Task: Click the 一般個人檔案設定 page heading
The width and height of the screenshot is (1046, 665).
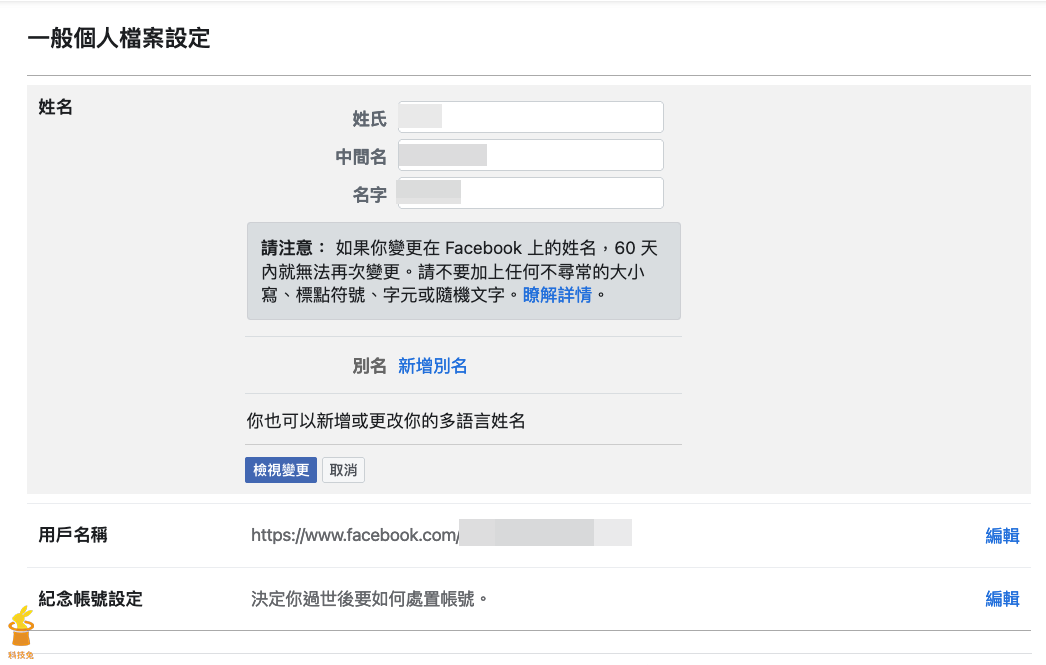Action: tap(119, 39)
